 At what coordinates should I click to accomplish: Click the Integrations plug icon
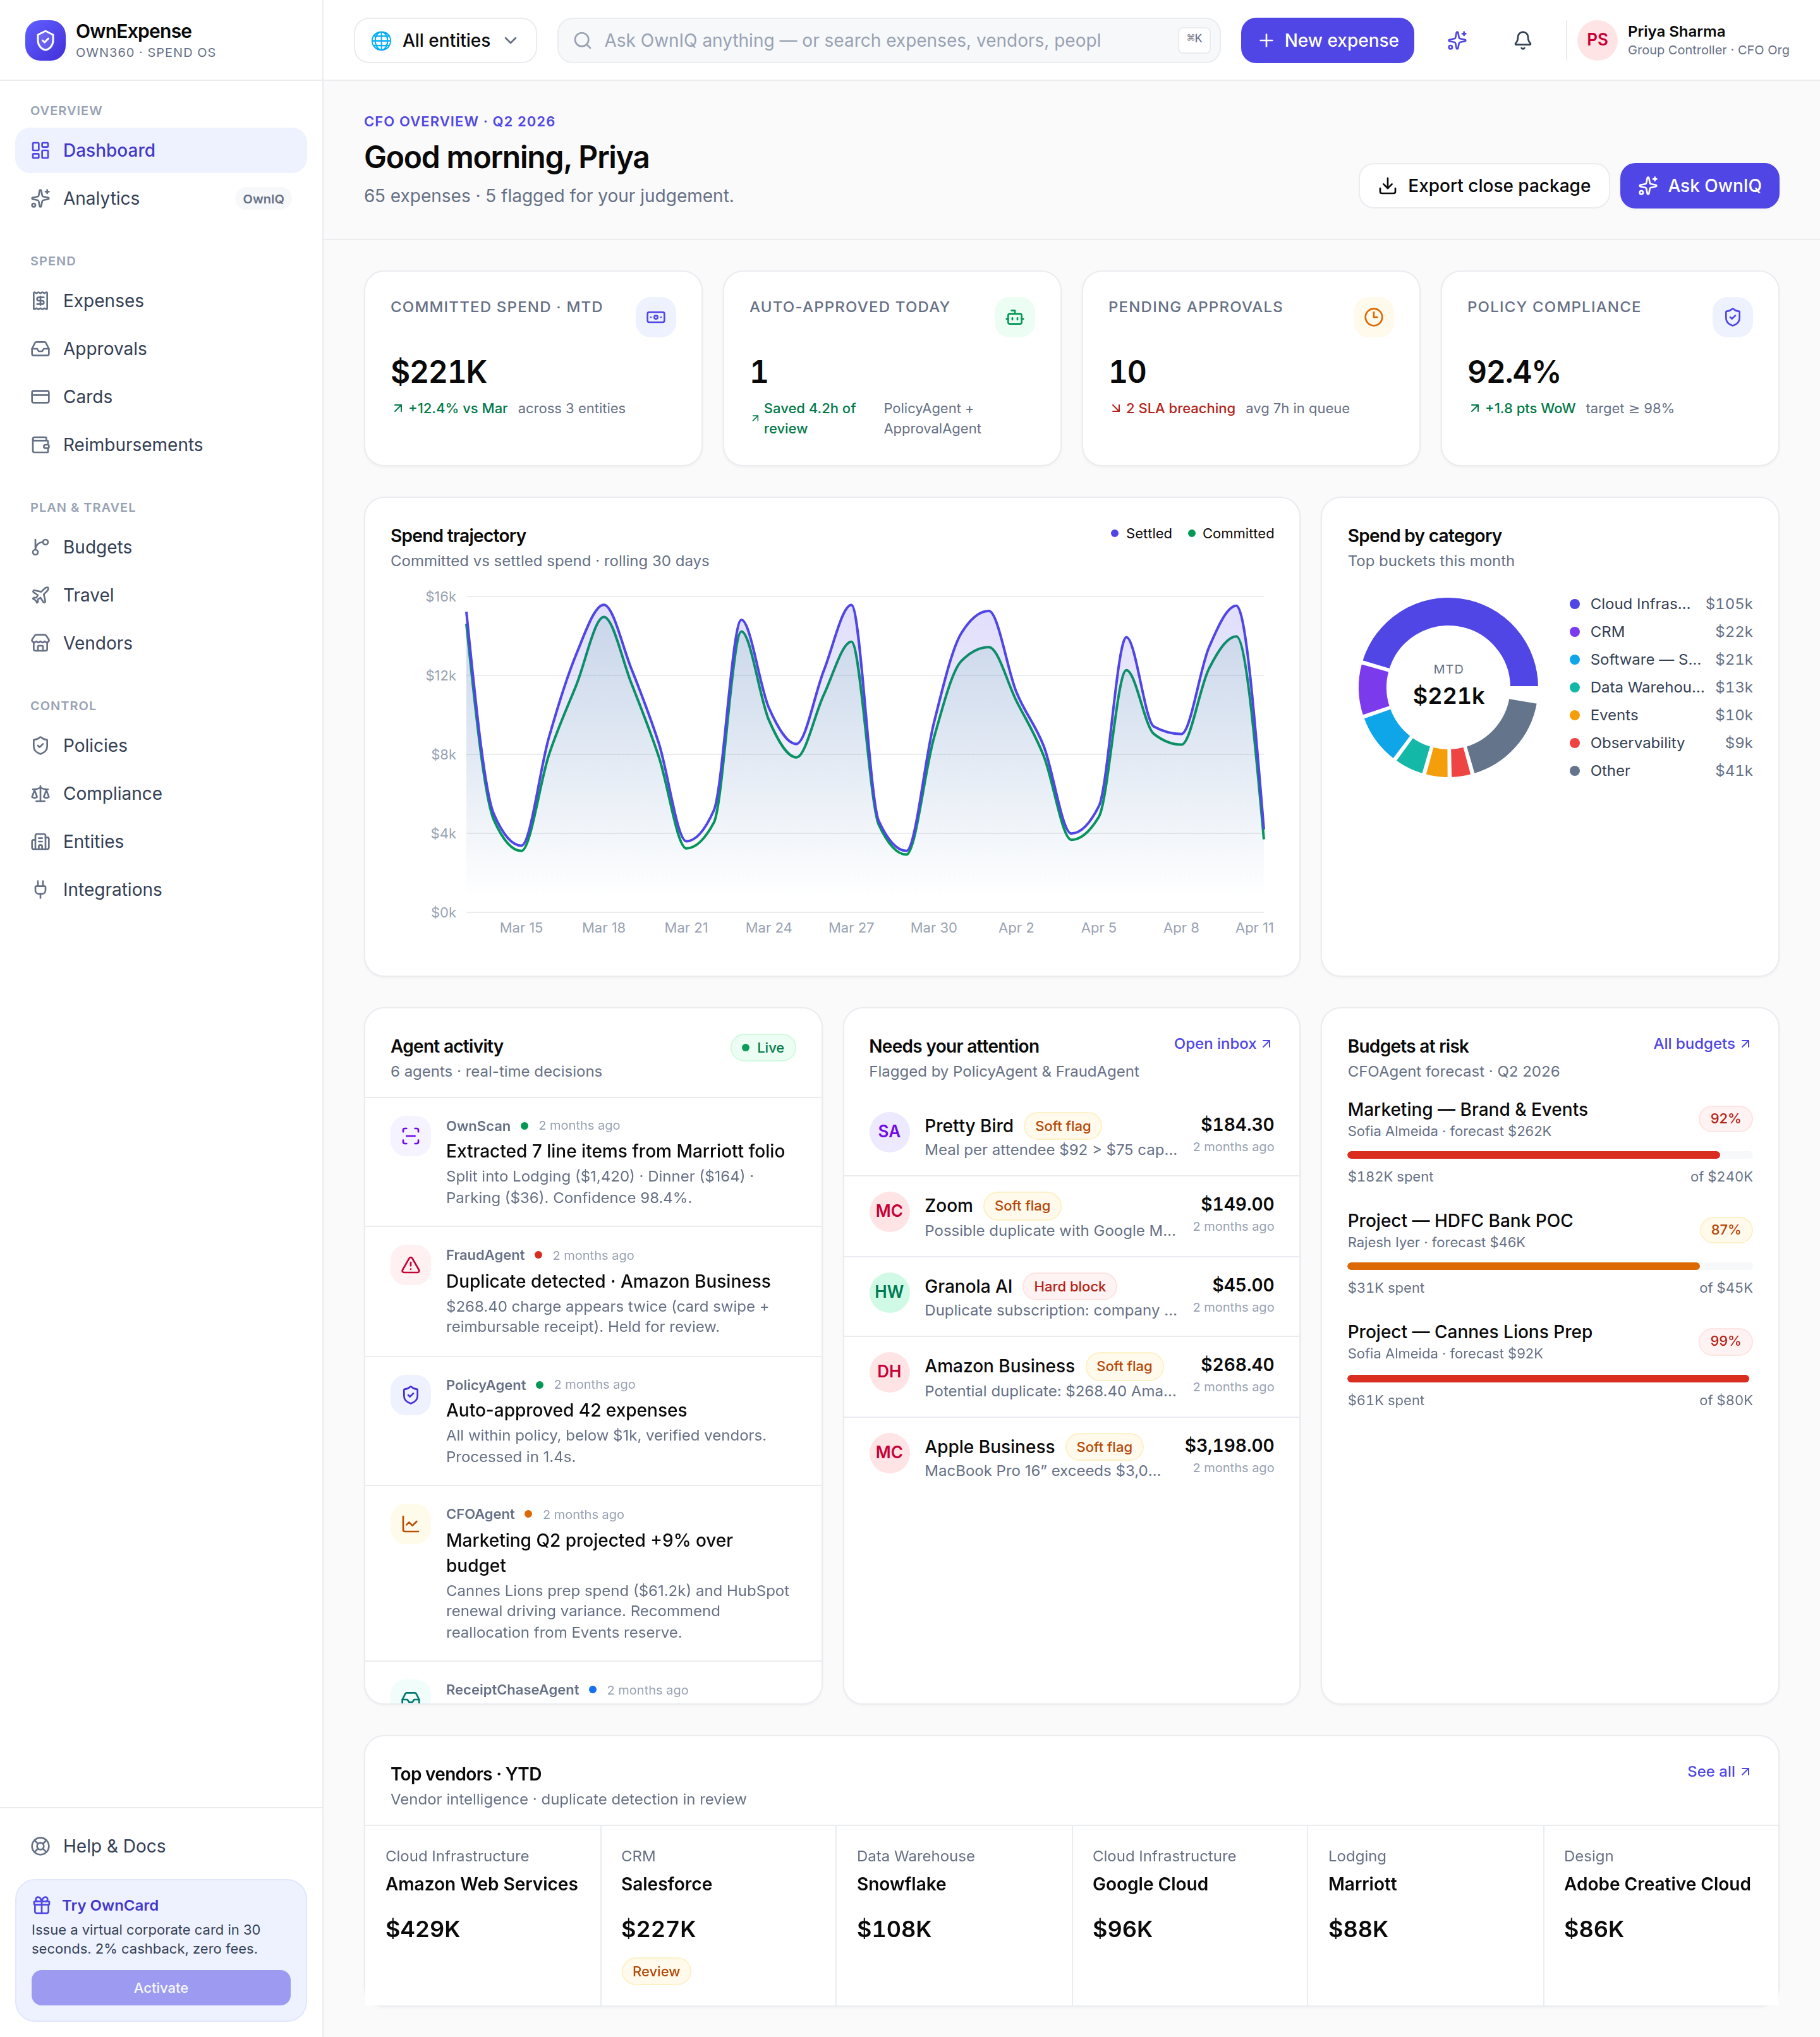(40, 889)
